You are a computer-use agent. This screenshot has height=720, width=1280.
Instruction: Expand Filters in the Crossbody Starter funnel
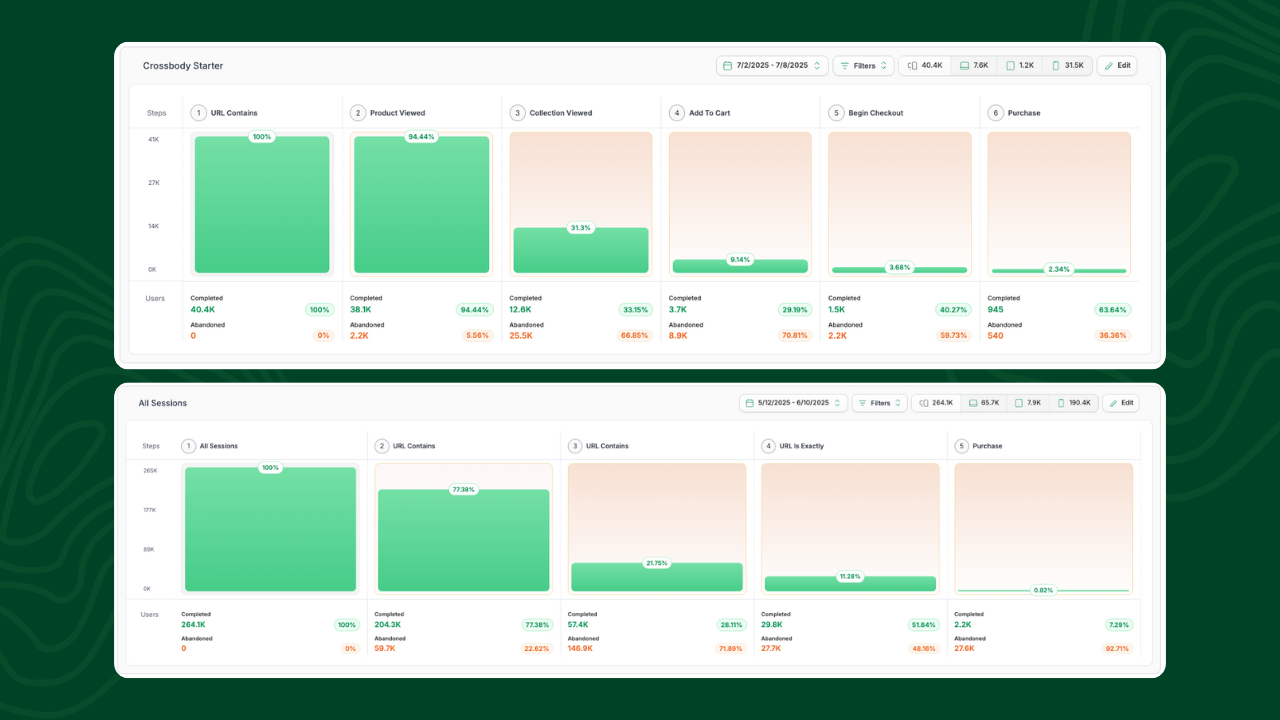pos(863,65)
